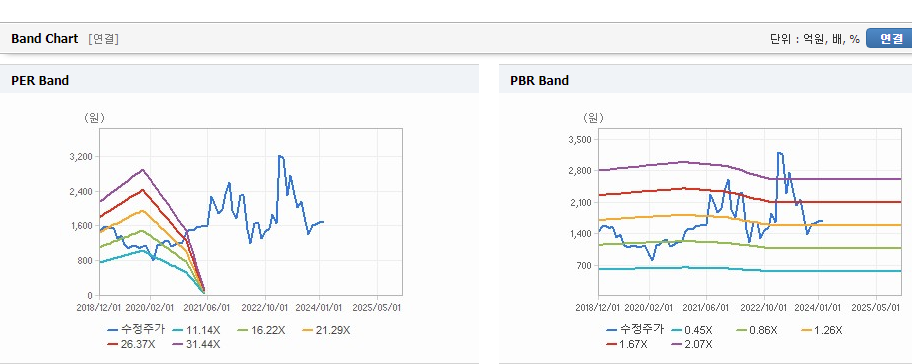
Task: Toggle 1.26X series in PBR Band legend
Action: (x=822, y=330)
